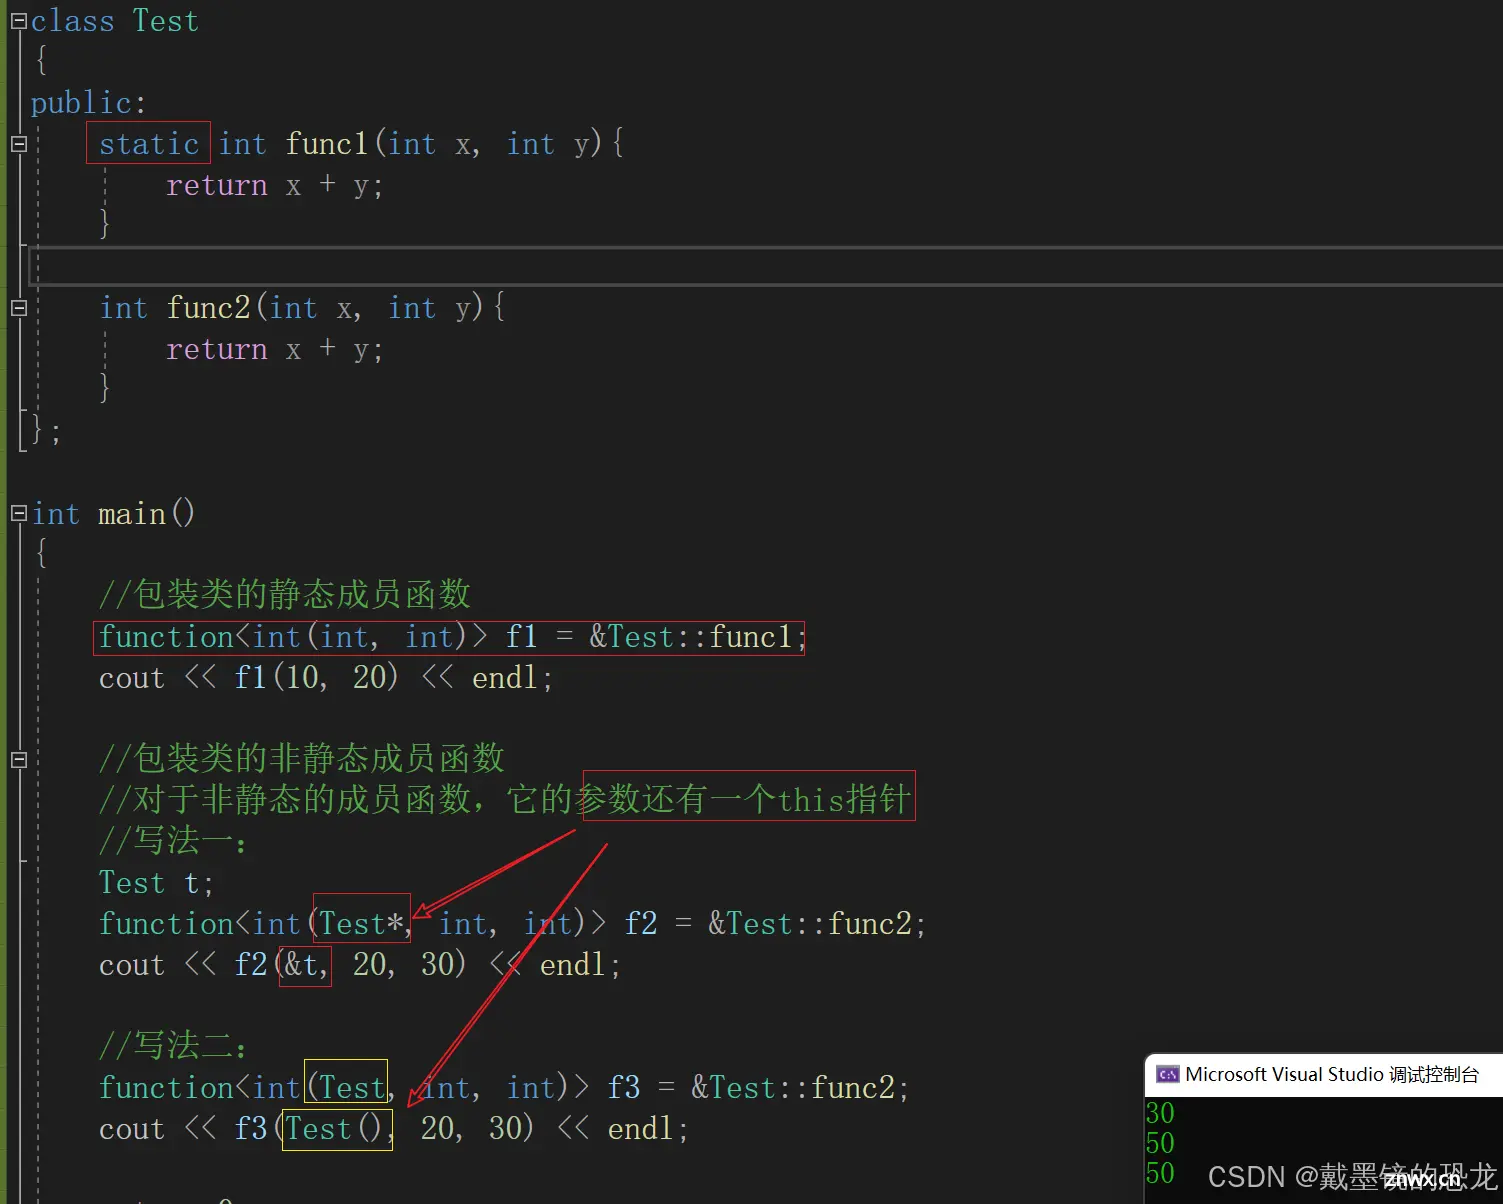1503x1204 pixels.
Task: Click the comment '//包装类的非静态成员函数'
Action: [x=302, y=759]
